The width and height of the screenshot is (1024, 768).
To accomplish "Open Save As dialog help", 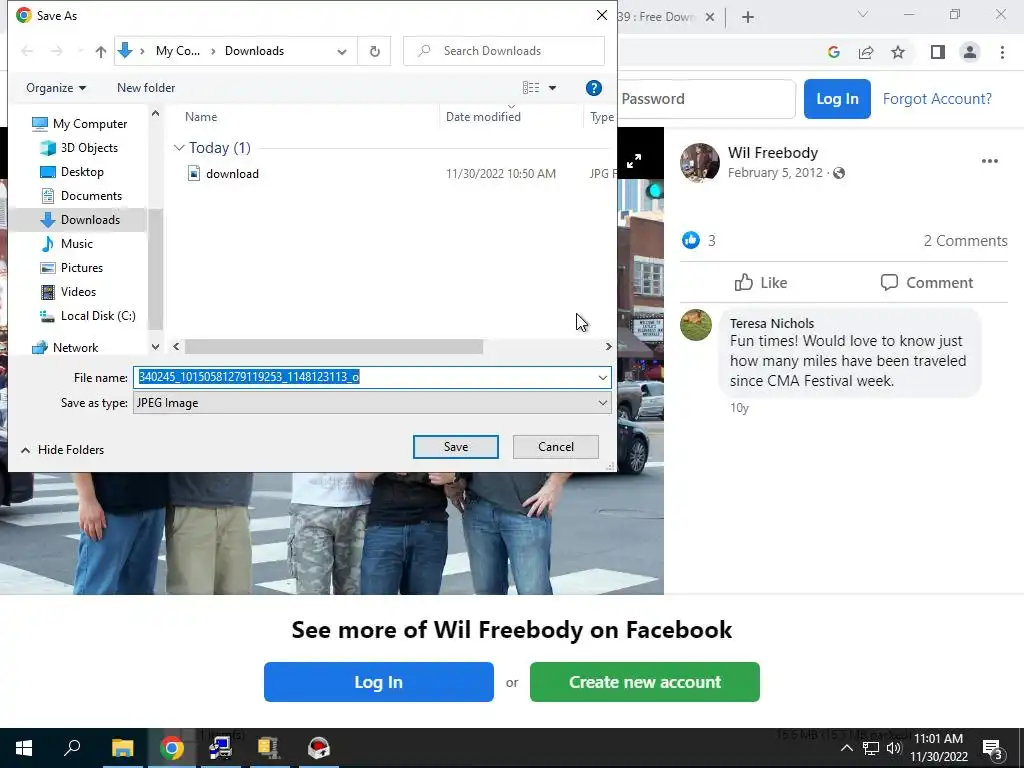I will [593, 88].
